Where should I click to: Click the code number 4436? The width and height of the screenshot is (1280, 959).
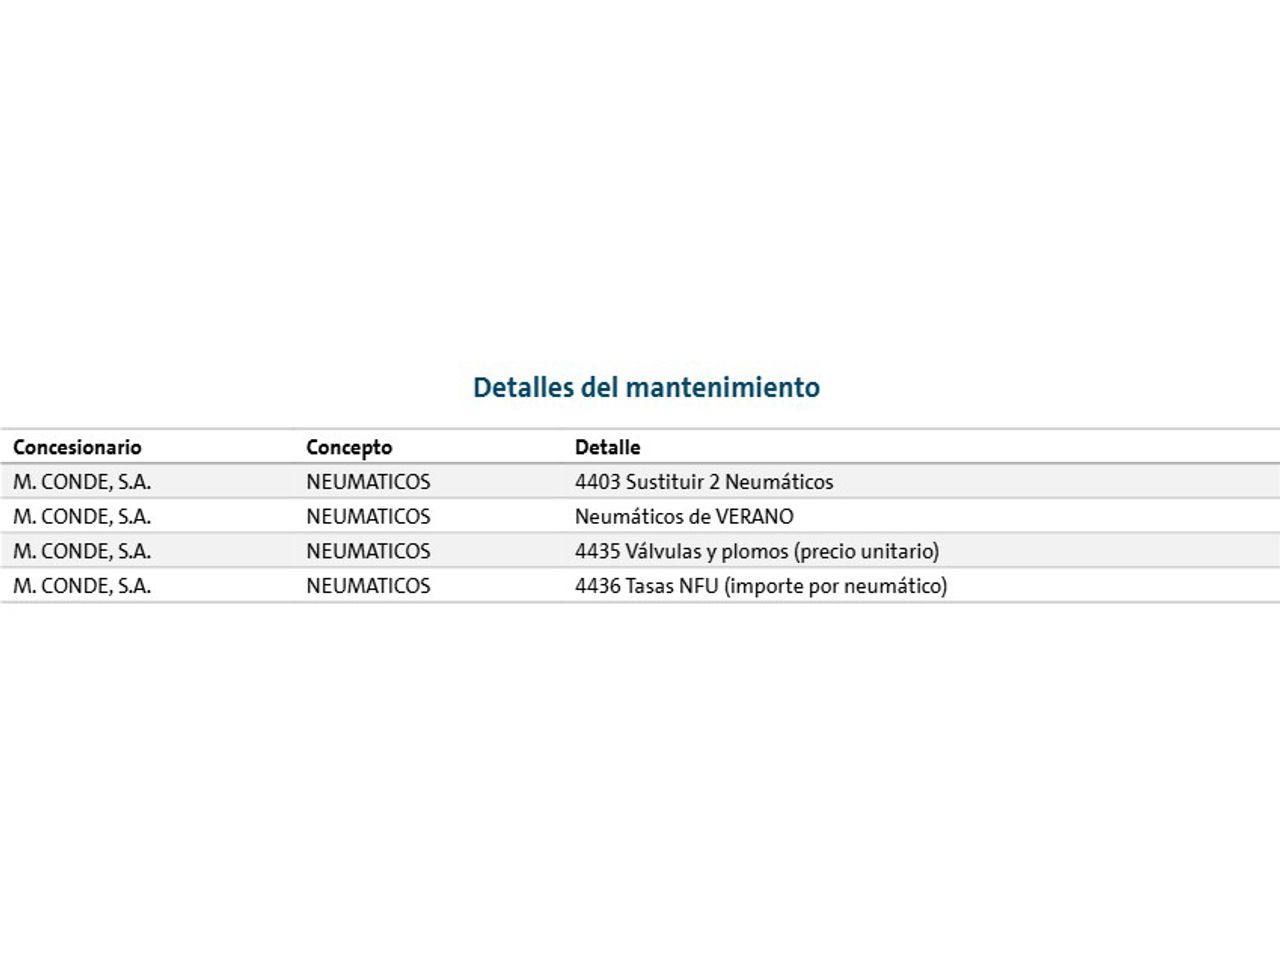point(597,586)
